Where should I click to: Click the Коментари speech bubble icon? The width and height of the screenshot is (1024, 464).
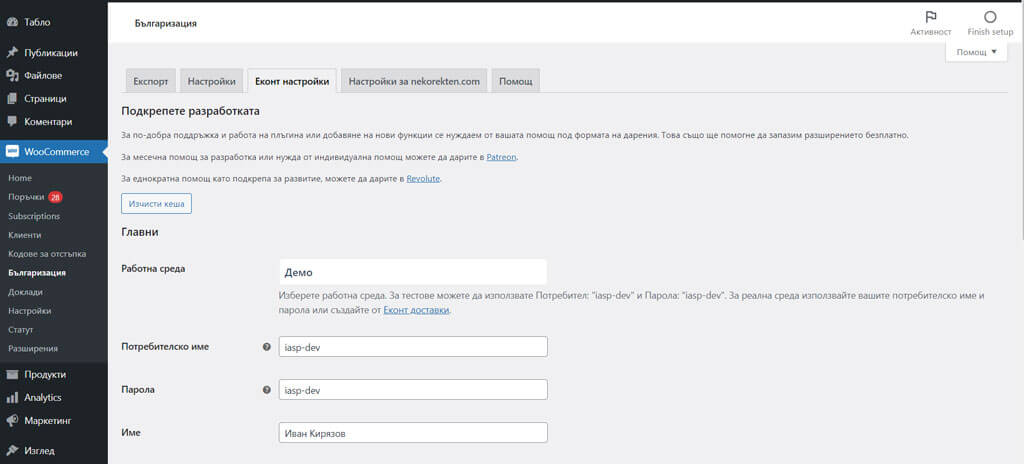point(12,122)
